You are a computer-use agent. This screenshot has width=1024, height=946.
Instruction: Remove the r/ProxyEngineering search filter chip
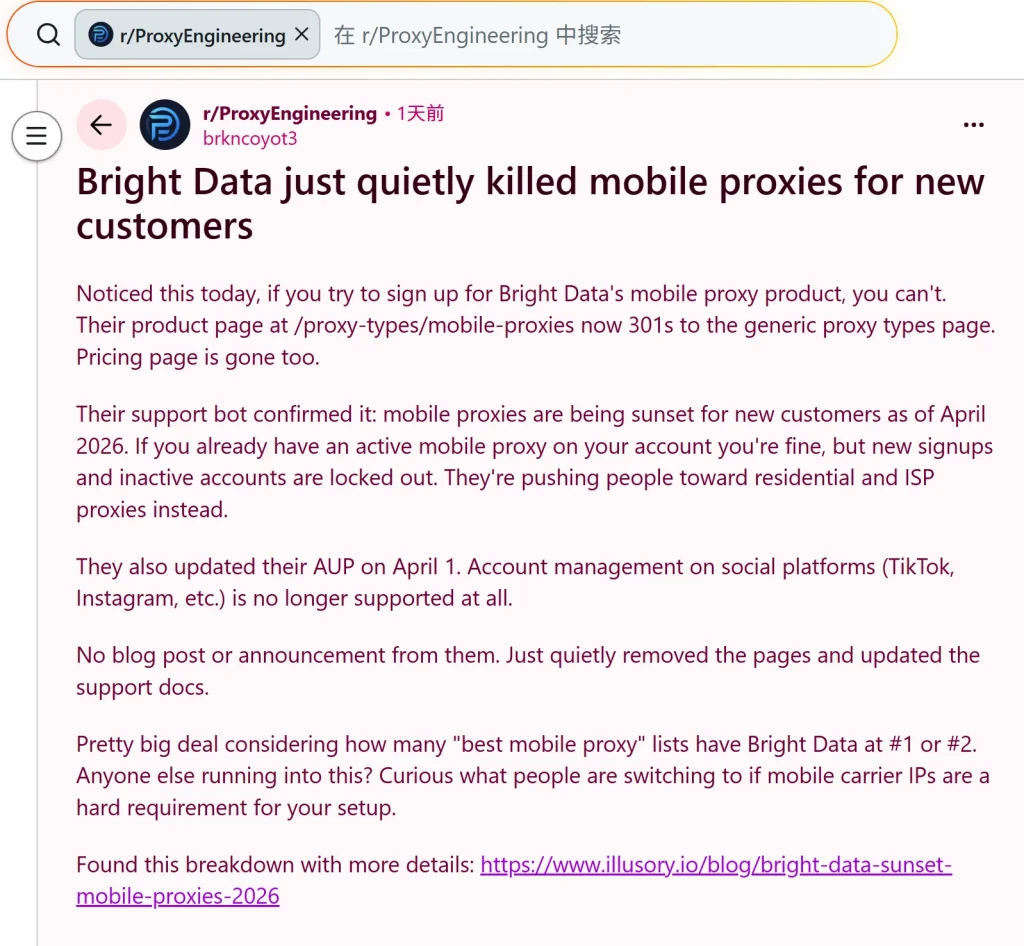[302, 34]
